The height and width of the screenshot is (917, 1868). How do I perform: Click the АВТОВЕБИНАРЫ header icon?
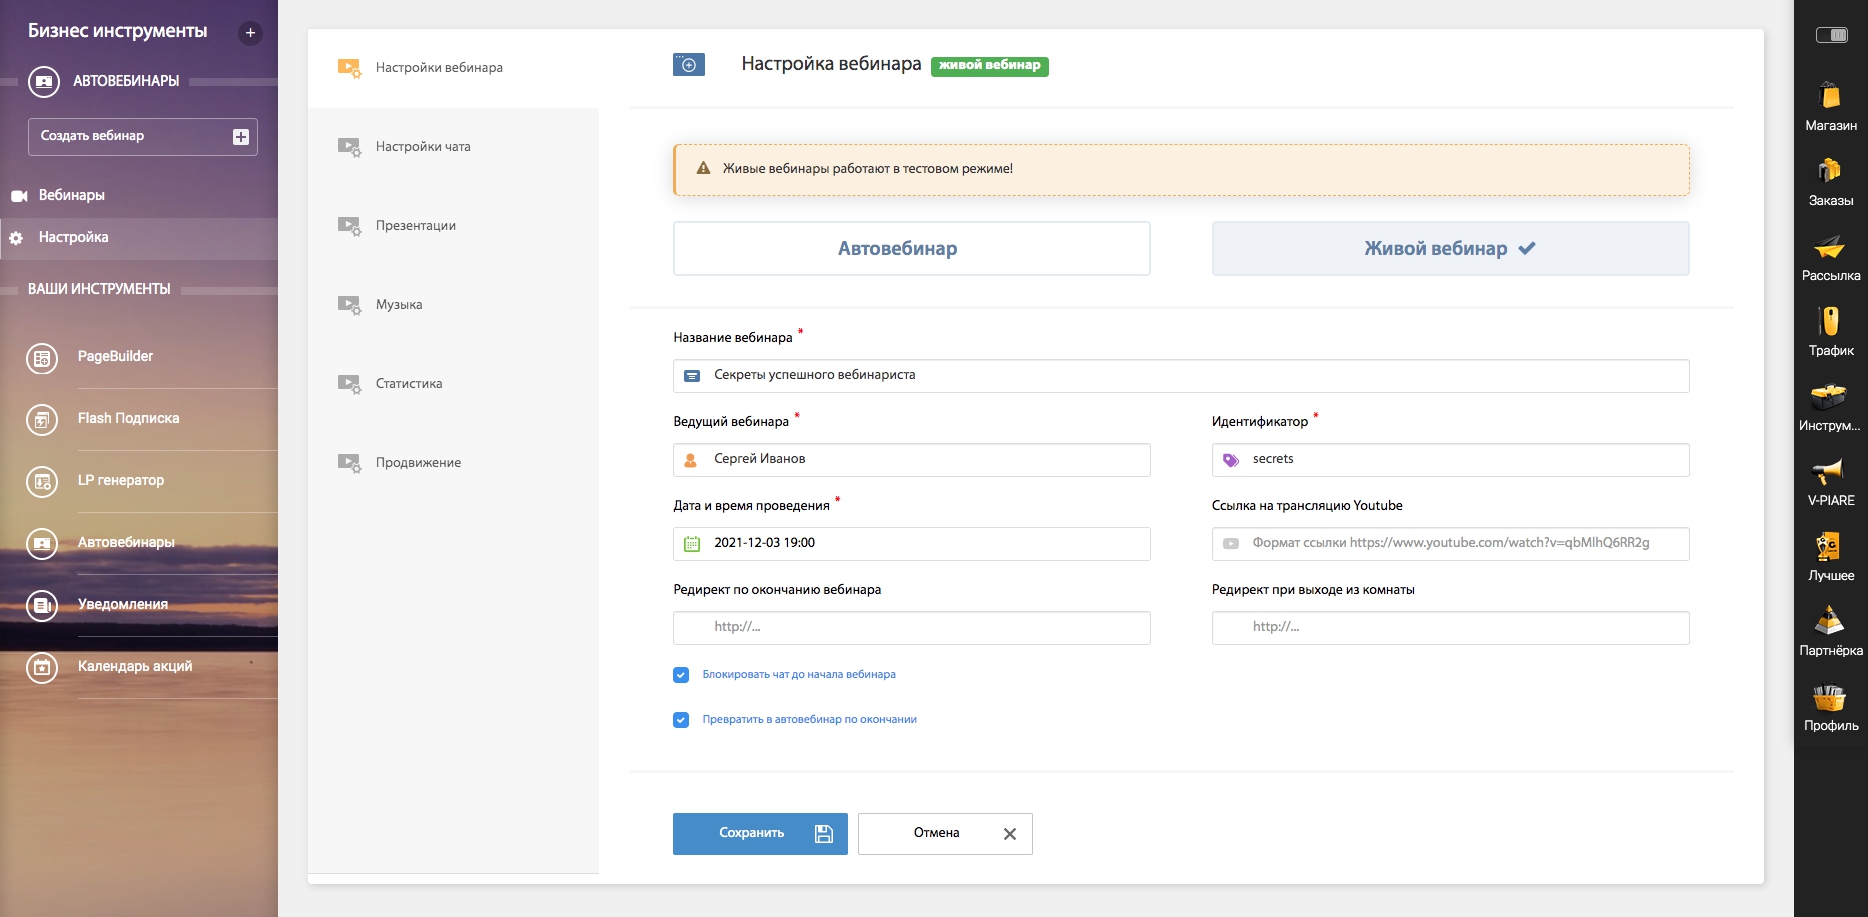[x=44, y=81]
